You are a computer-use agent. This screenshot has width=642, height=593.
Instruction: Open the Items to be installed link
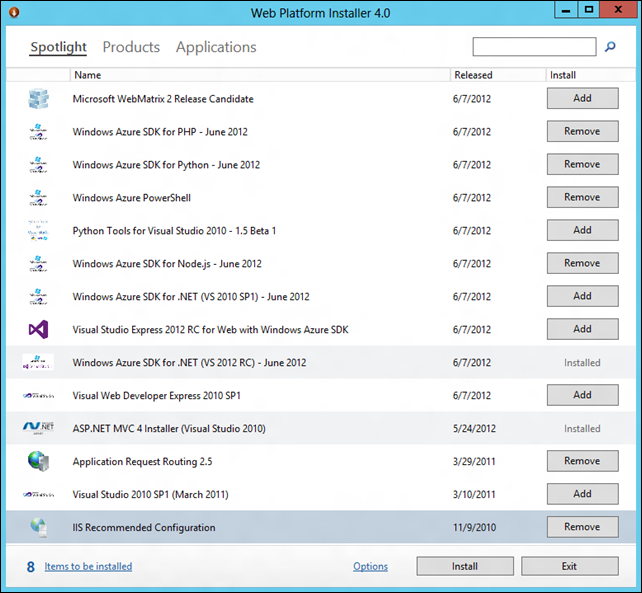88,566
